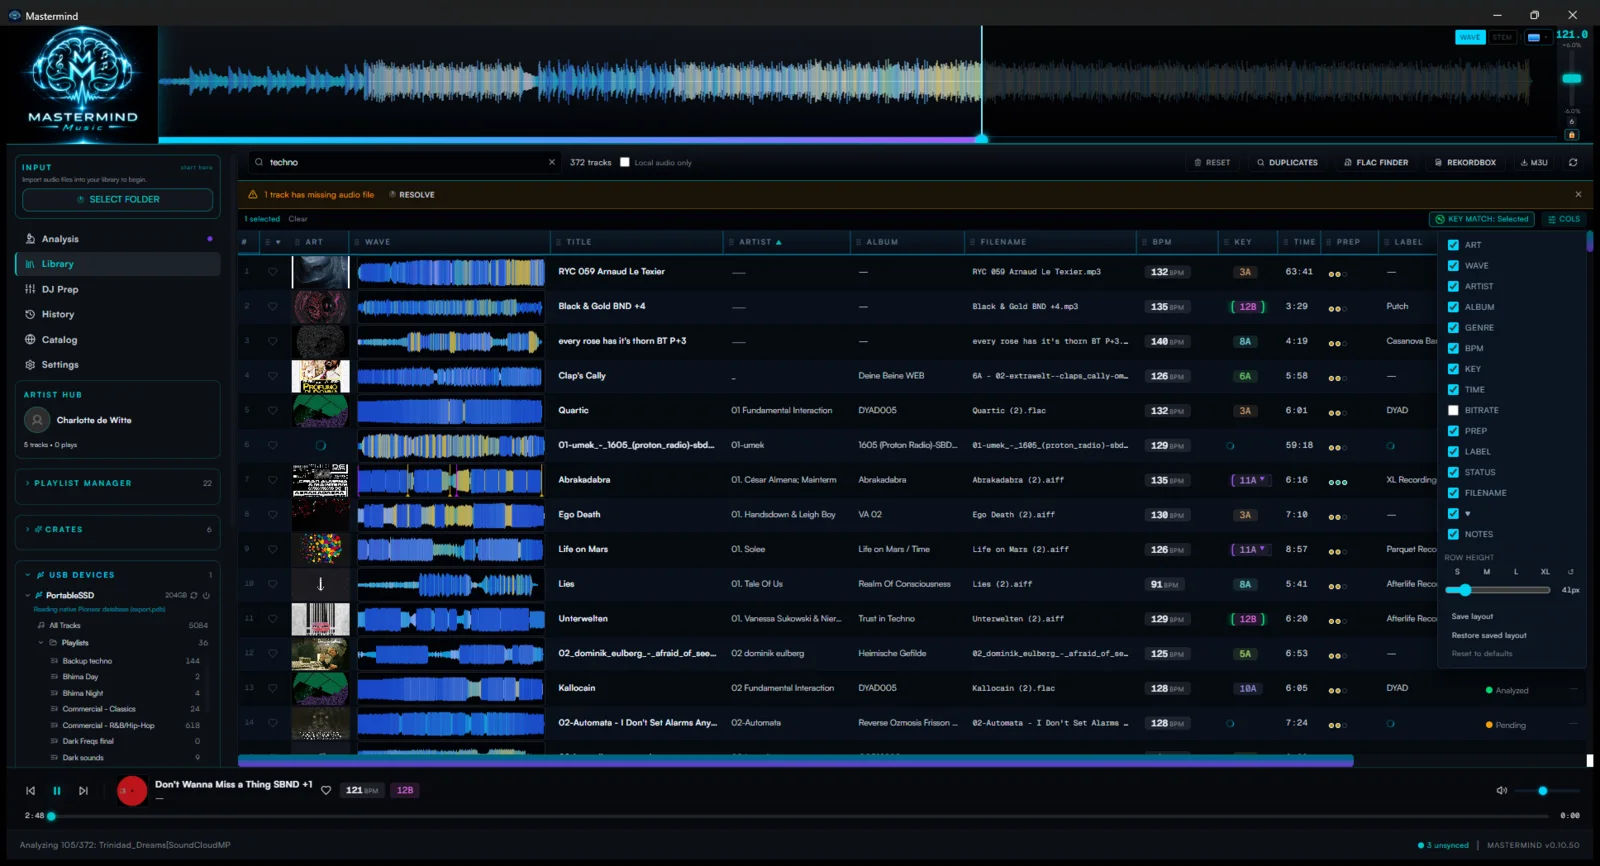Click the warning triangle icon
The image size is (1600, 866).
click(x=253, y=194)
